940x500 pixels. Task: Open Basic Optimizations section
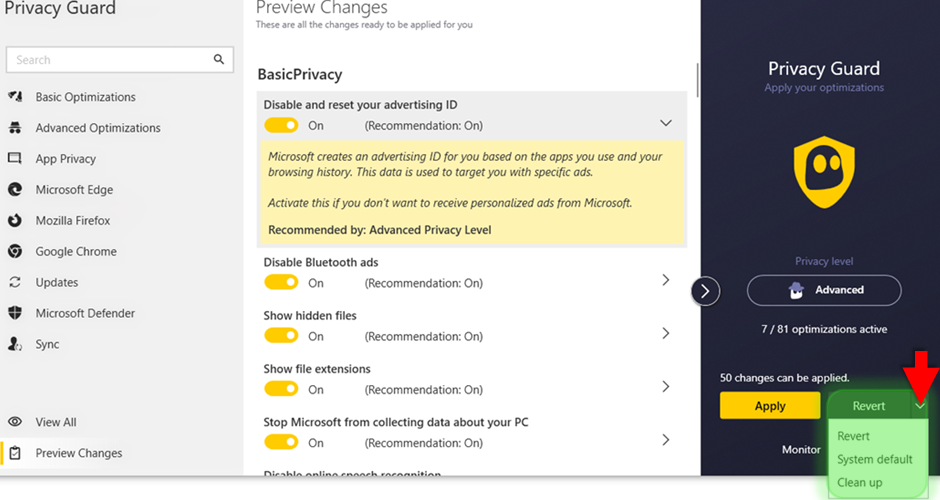pos(85,97)
